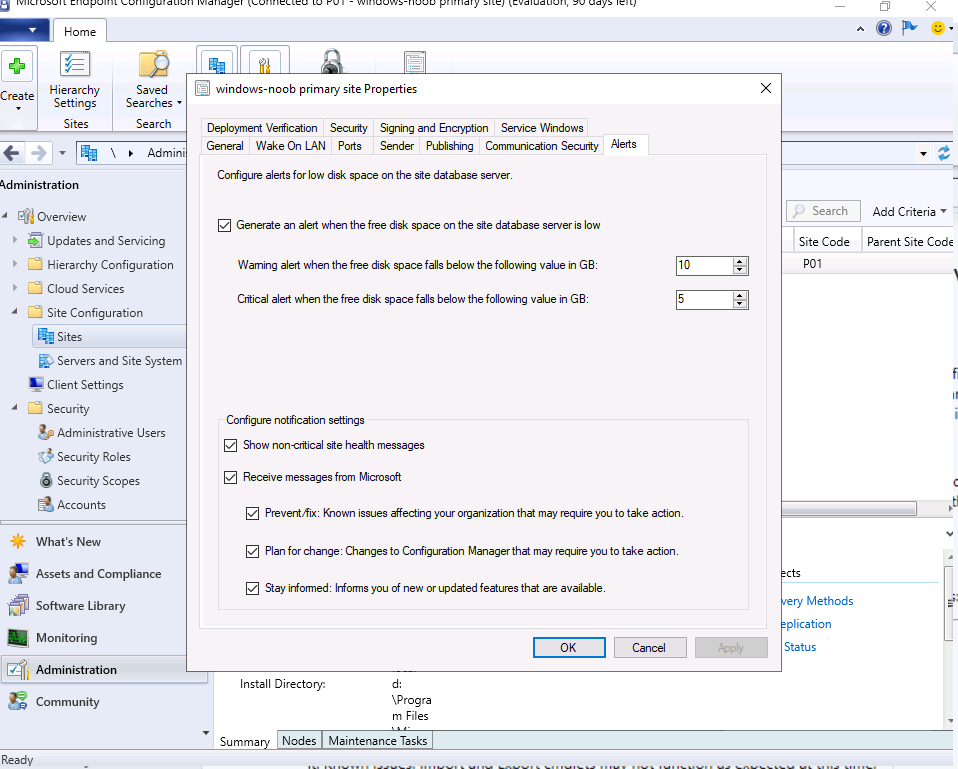Screen dimensions: 958x769
Task: Click the Client Settings monitor icon
Action: click(35, 385)
